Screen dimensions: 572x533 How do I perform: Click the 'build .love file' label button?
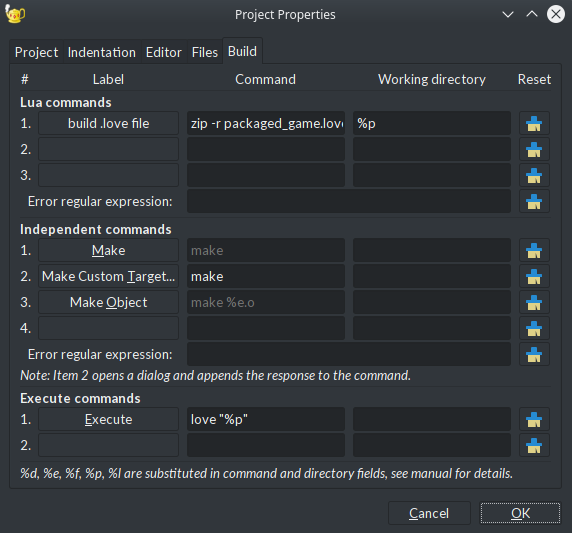click(x=108, y=123)
